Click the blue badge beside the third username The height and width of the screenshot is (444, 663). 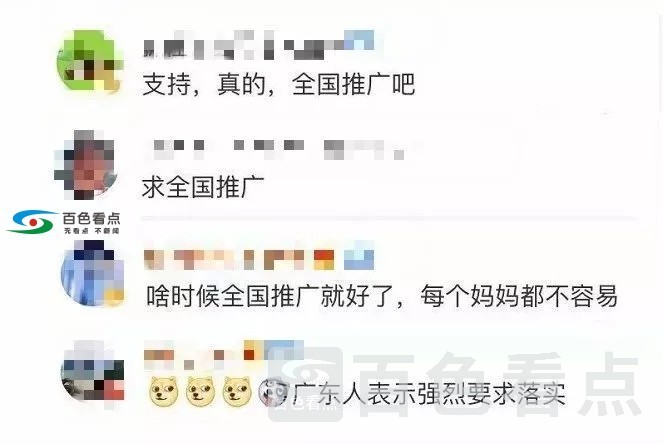pos(359,257)
